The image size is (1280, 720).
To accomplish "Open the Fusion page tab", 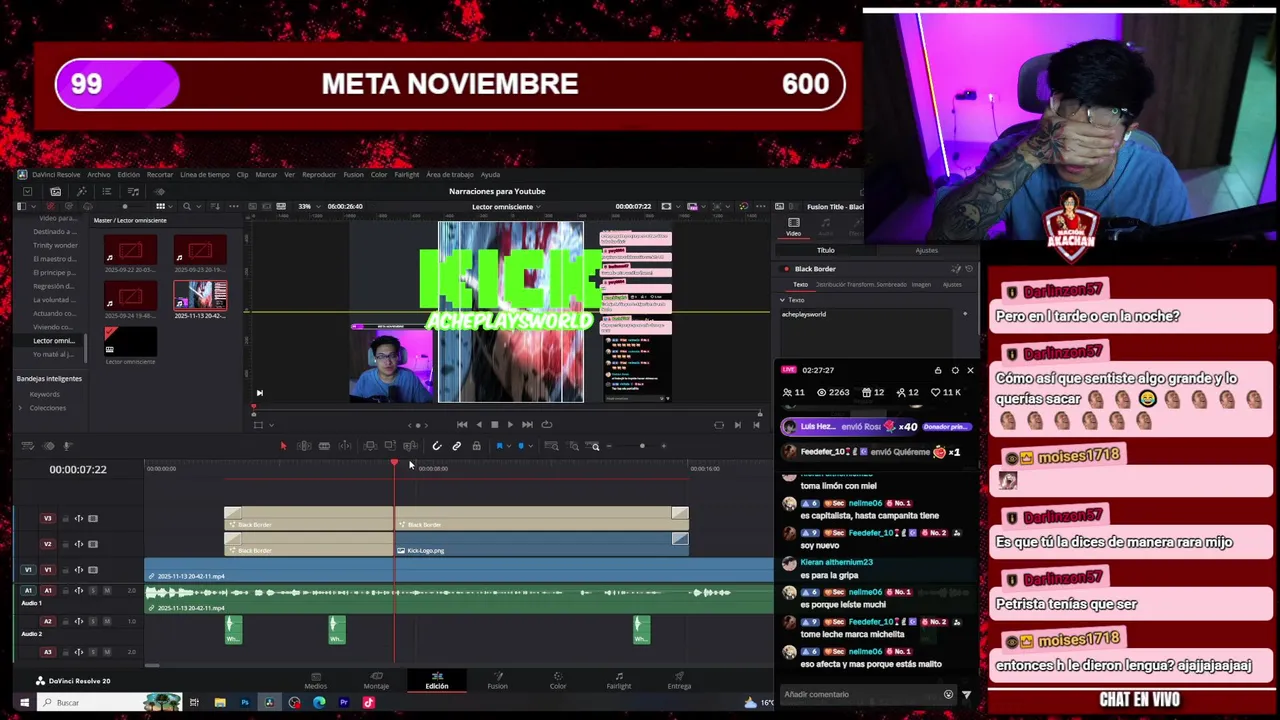I will [497, 681].
